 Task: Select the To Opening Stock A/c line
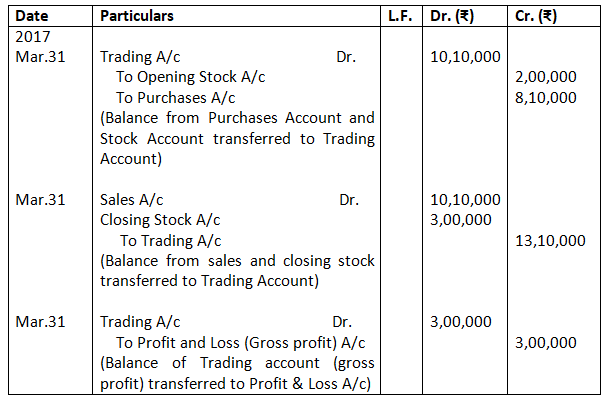click(185, 76)
